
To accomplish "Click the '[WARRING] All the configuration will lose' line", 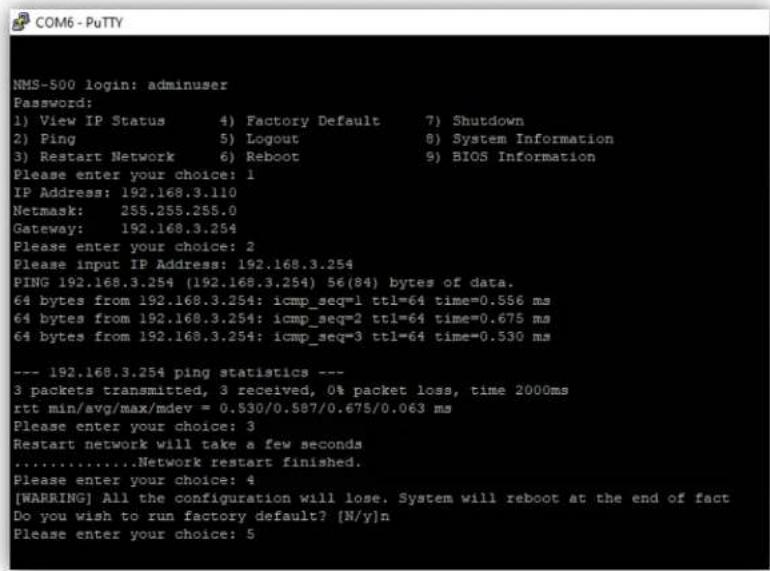I will click(x=372, y=498).
